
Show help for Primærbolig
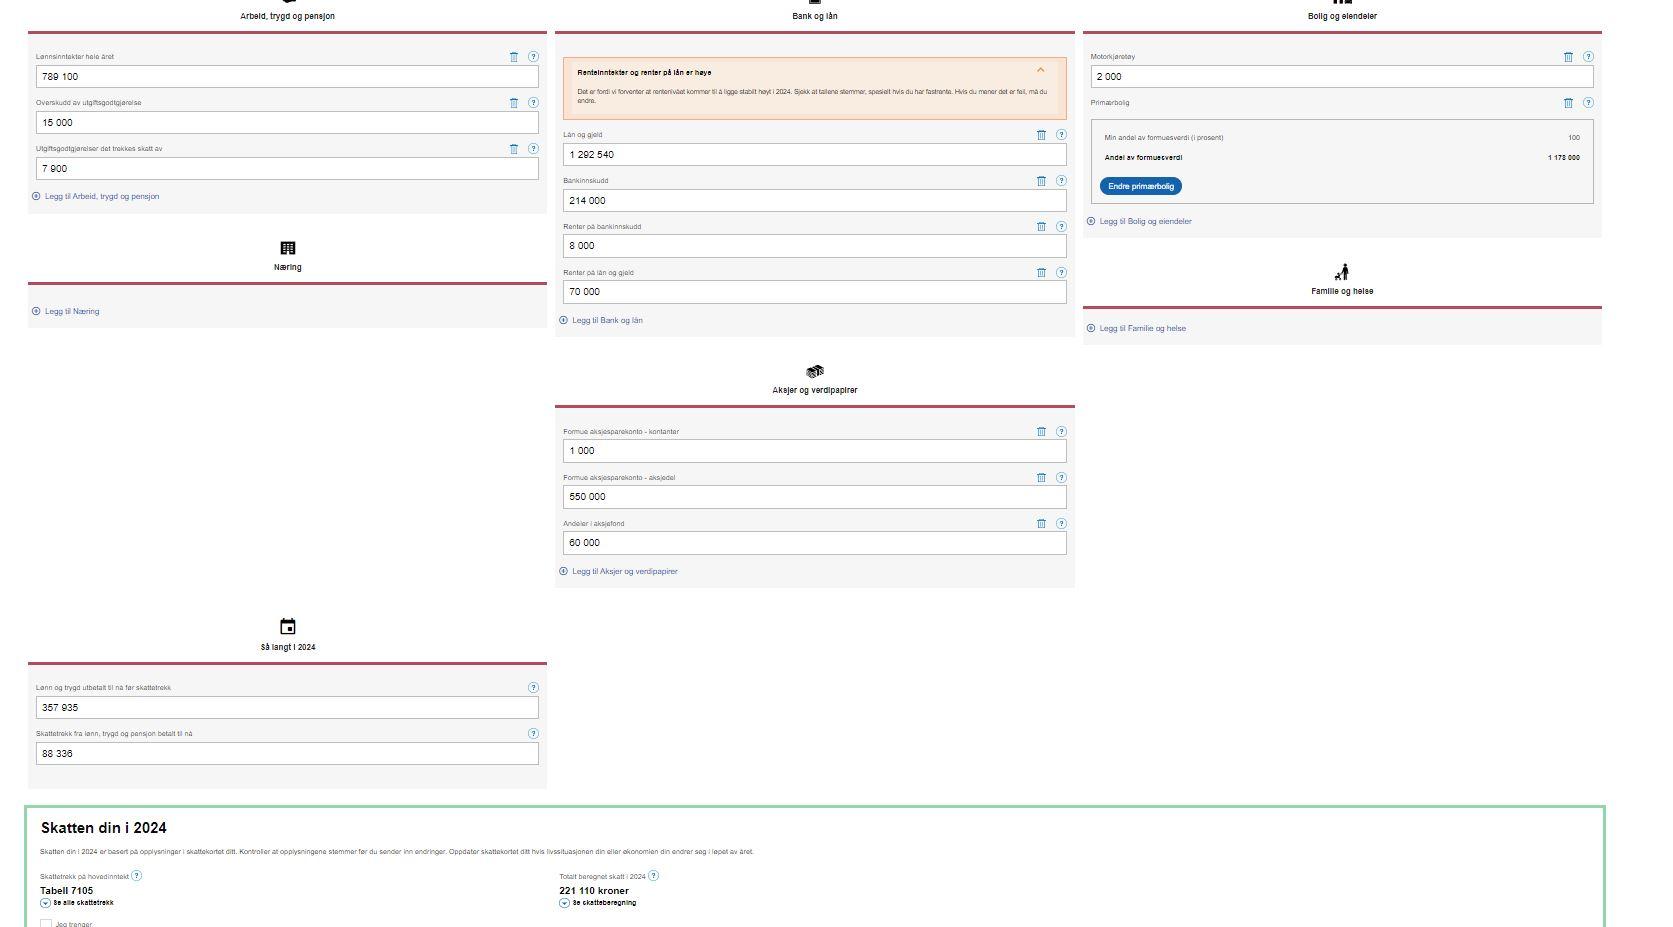pyautogui.click(x=1588, y=103)
